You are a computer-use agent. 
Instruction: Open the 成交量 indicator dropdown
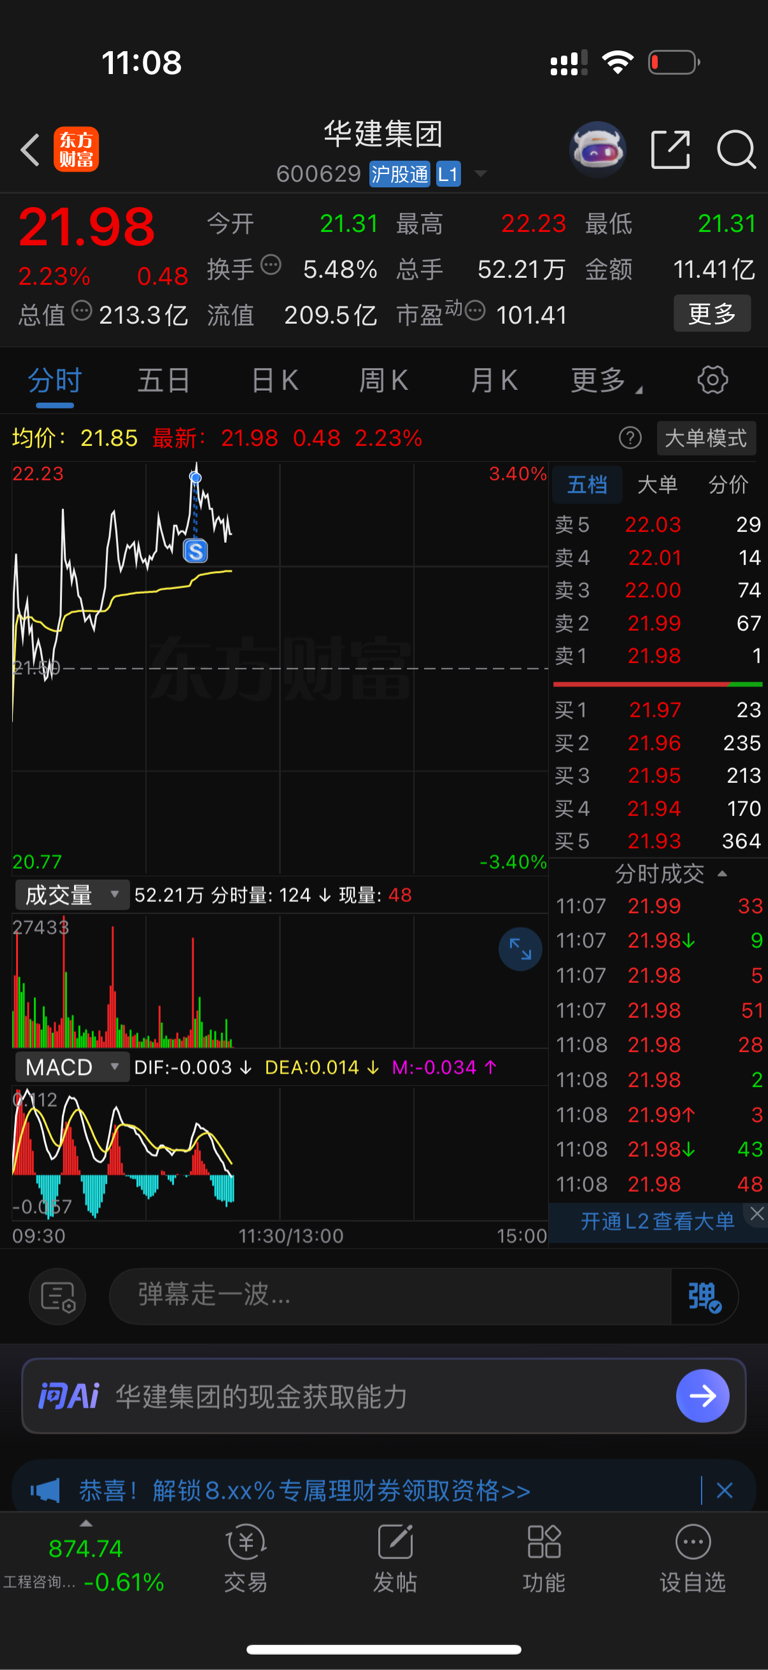pos(72,894)
